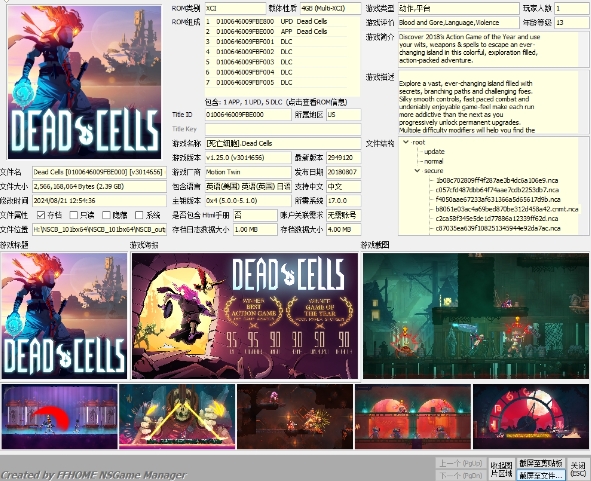Click 收起图片区域 collapse image area button

click(x=501, y=469)
